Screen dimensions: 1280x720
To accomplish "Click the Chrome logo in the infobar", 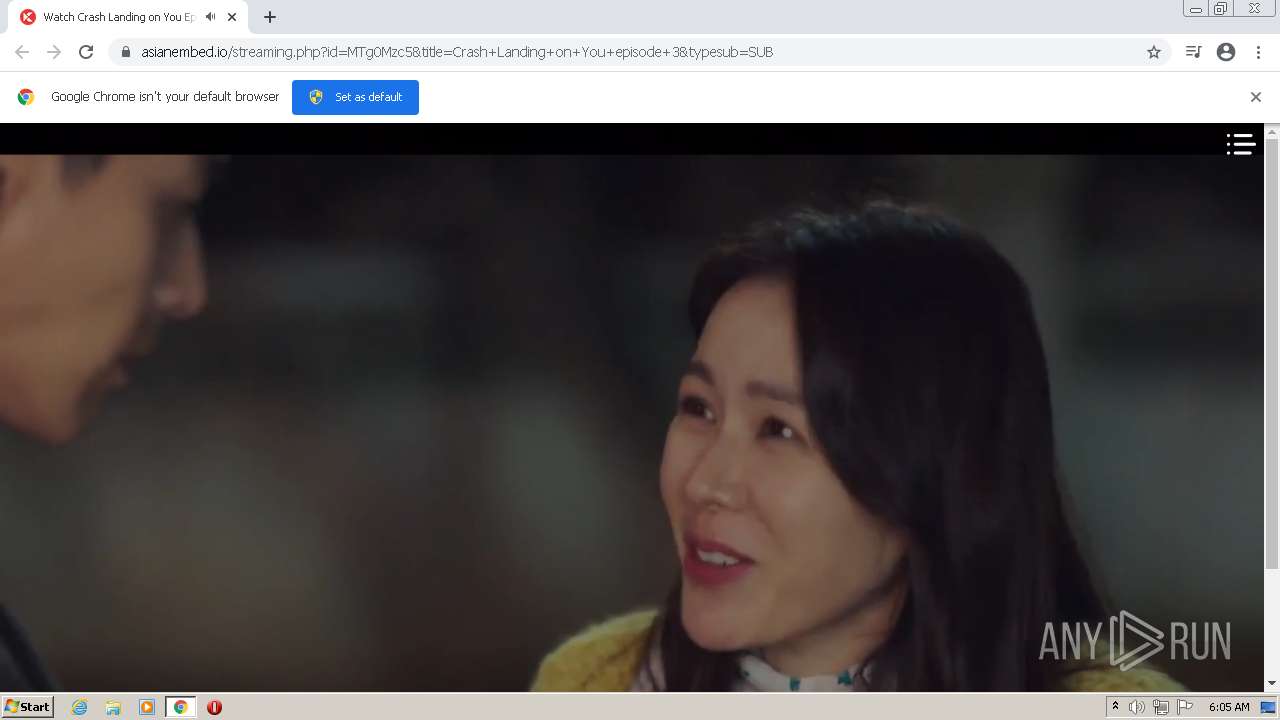I will [26, 97].
